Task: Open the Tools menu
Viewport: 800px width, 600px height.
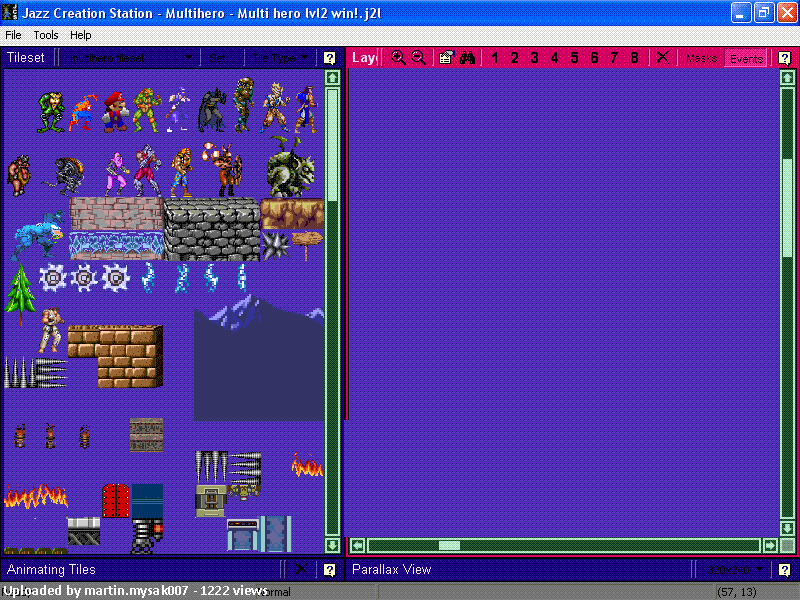Action: pos(46,35)
